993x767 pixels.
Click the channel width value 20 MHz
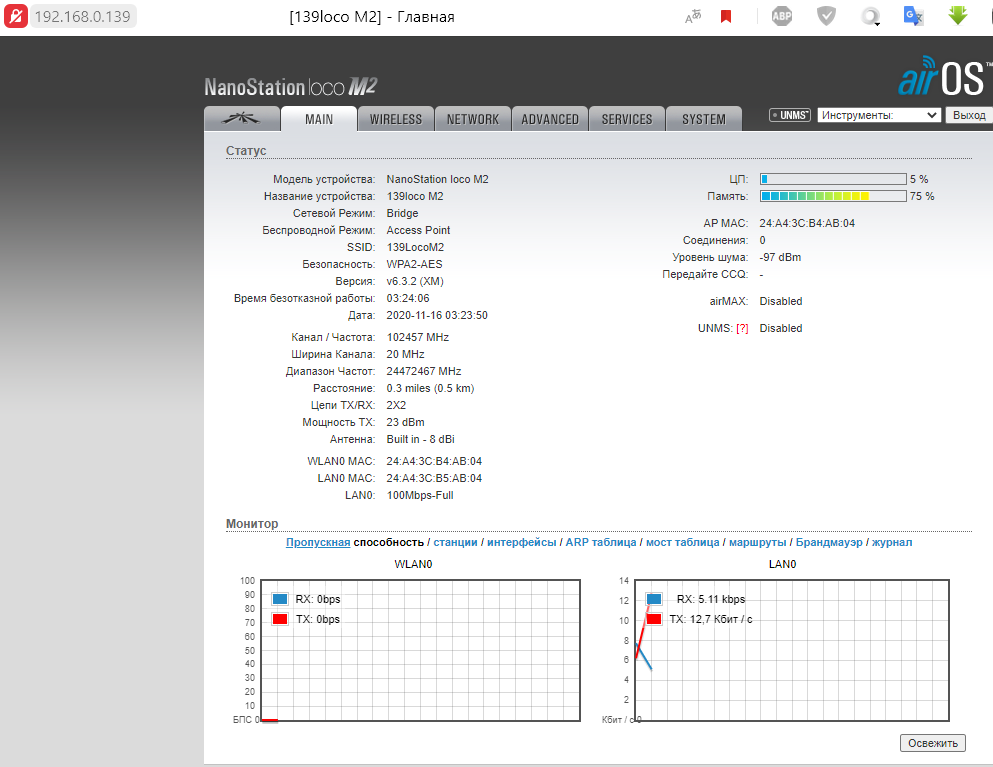(x=405, y=354)
